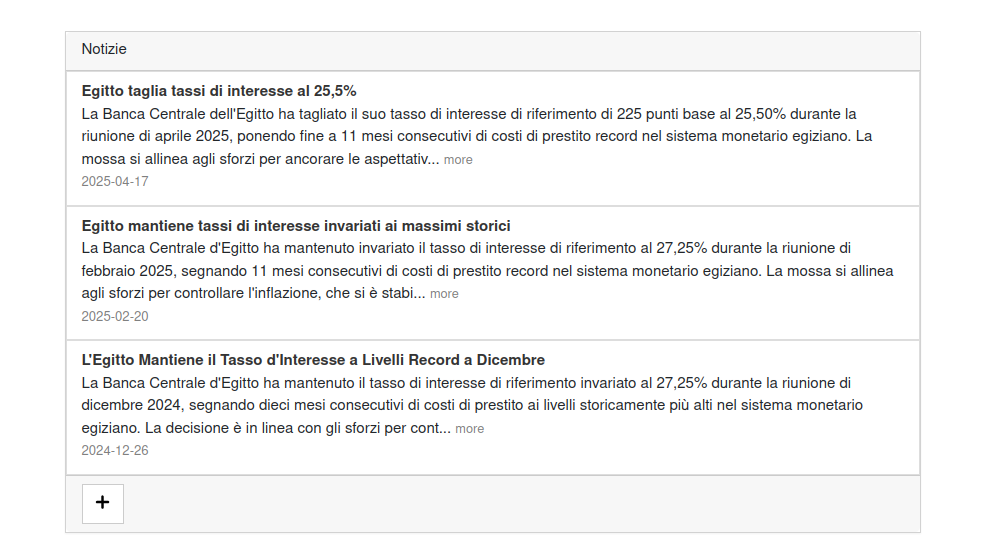
Task: Click empty header area right of Notizie
Action: click(x=523, y=50)
